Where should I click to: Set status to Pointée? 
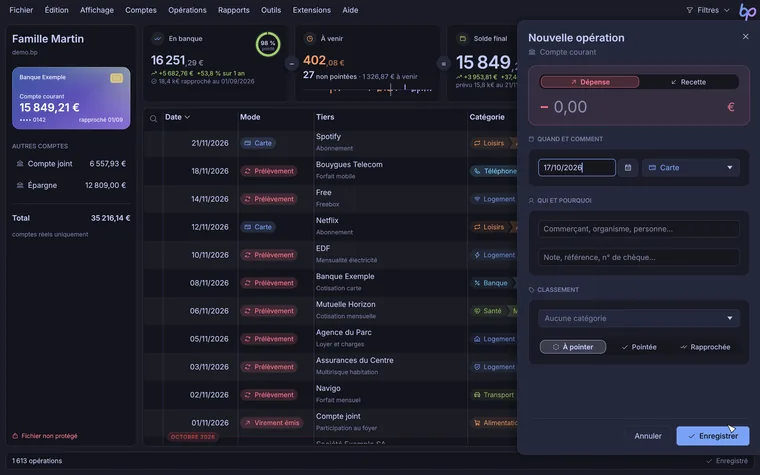pyautogui.click(x=639, y=347)
